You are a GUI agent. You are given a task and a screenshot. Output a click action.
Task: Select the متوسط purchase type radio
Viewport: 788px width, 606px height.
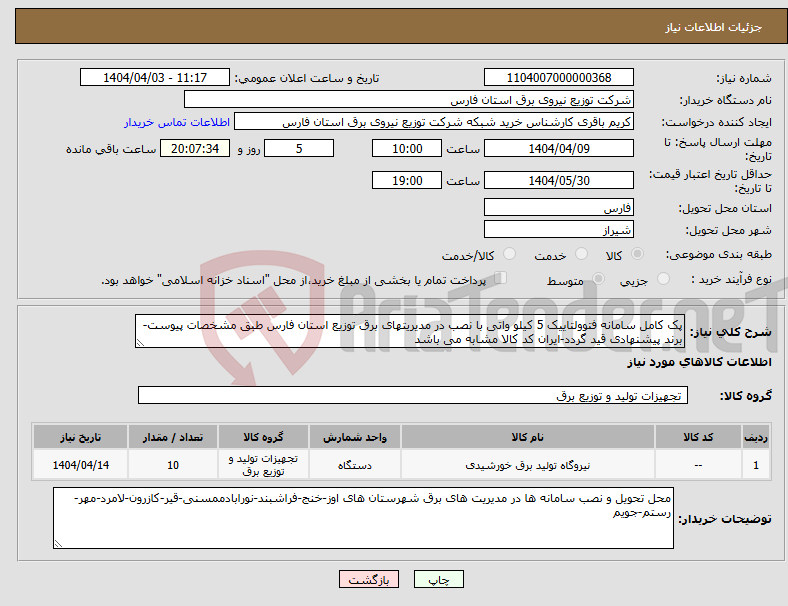coord(599,278)
